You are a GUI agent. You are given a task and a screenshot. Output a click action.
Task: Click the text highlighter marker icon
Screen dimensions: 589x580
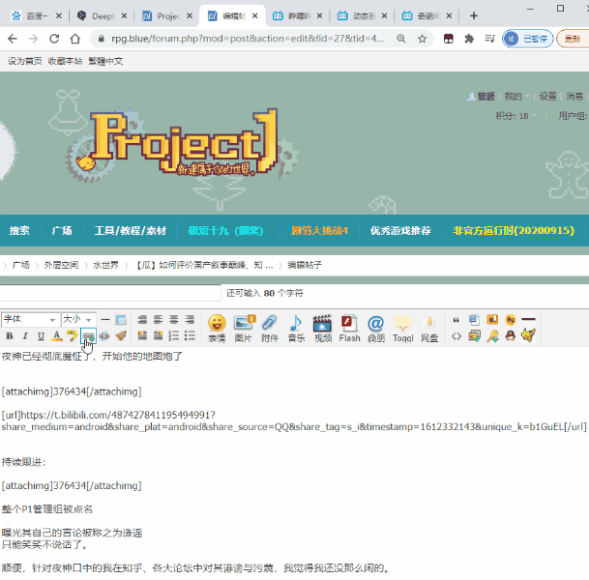coord(72,336)
